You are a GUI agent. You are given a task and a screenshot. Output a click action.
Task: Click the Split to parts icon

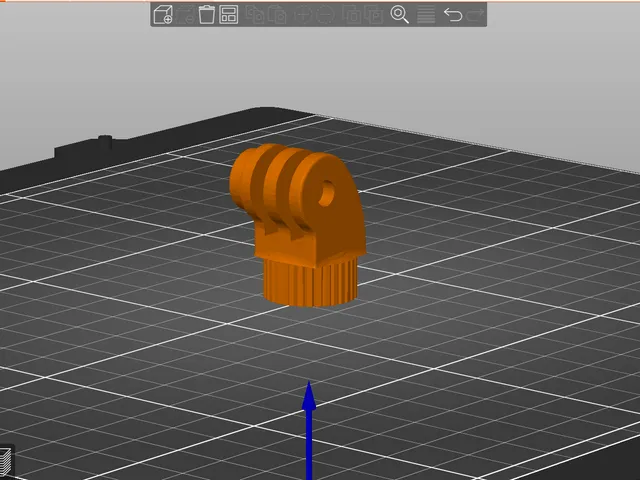tap(374, 15)
